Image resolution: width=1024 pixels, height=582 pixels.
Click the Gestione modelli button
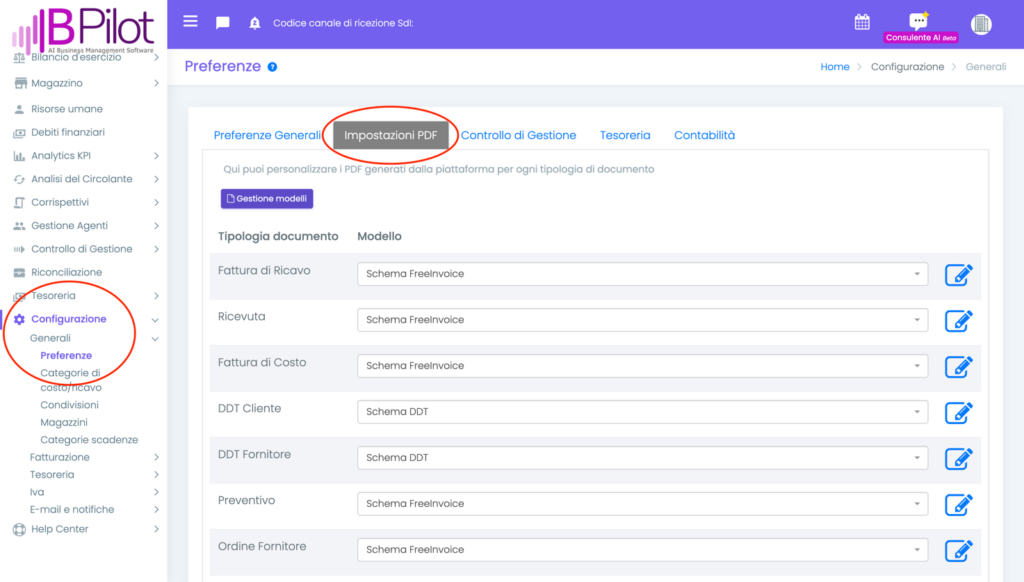267,199
